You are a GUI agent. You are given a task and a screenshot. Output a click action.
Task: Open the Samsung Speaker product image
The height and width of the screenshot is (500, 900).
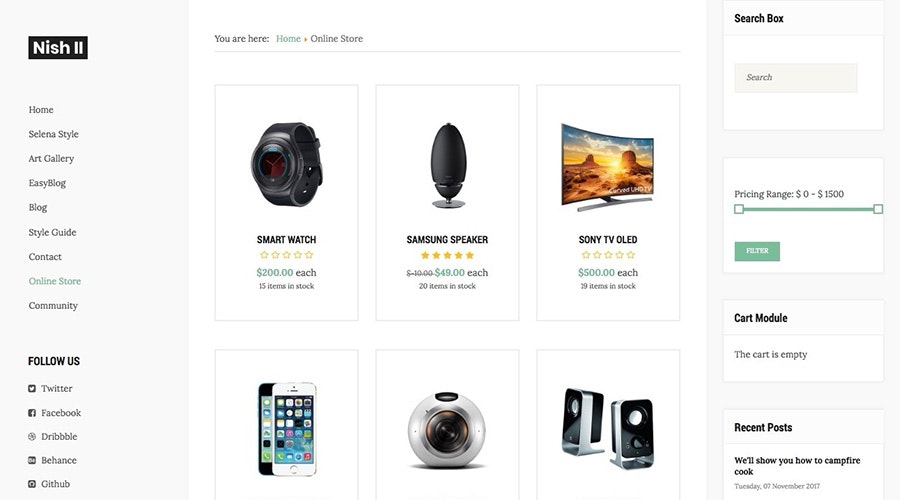pyautogui.click(x=448, y=165)
